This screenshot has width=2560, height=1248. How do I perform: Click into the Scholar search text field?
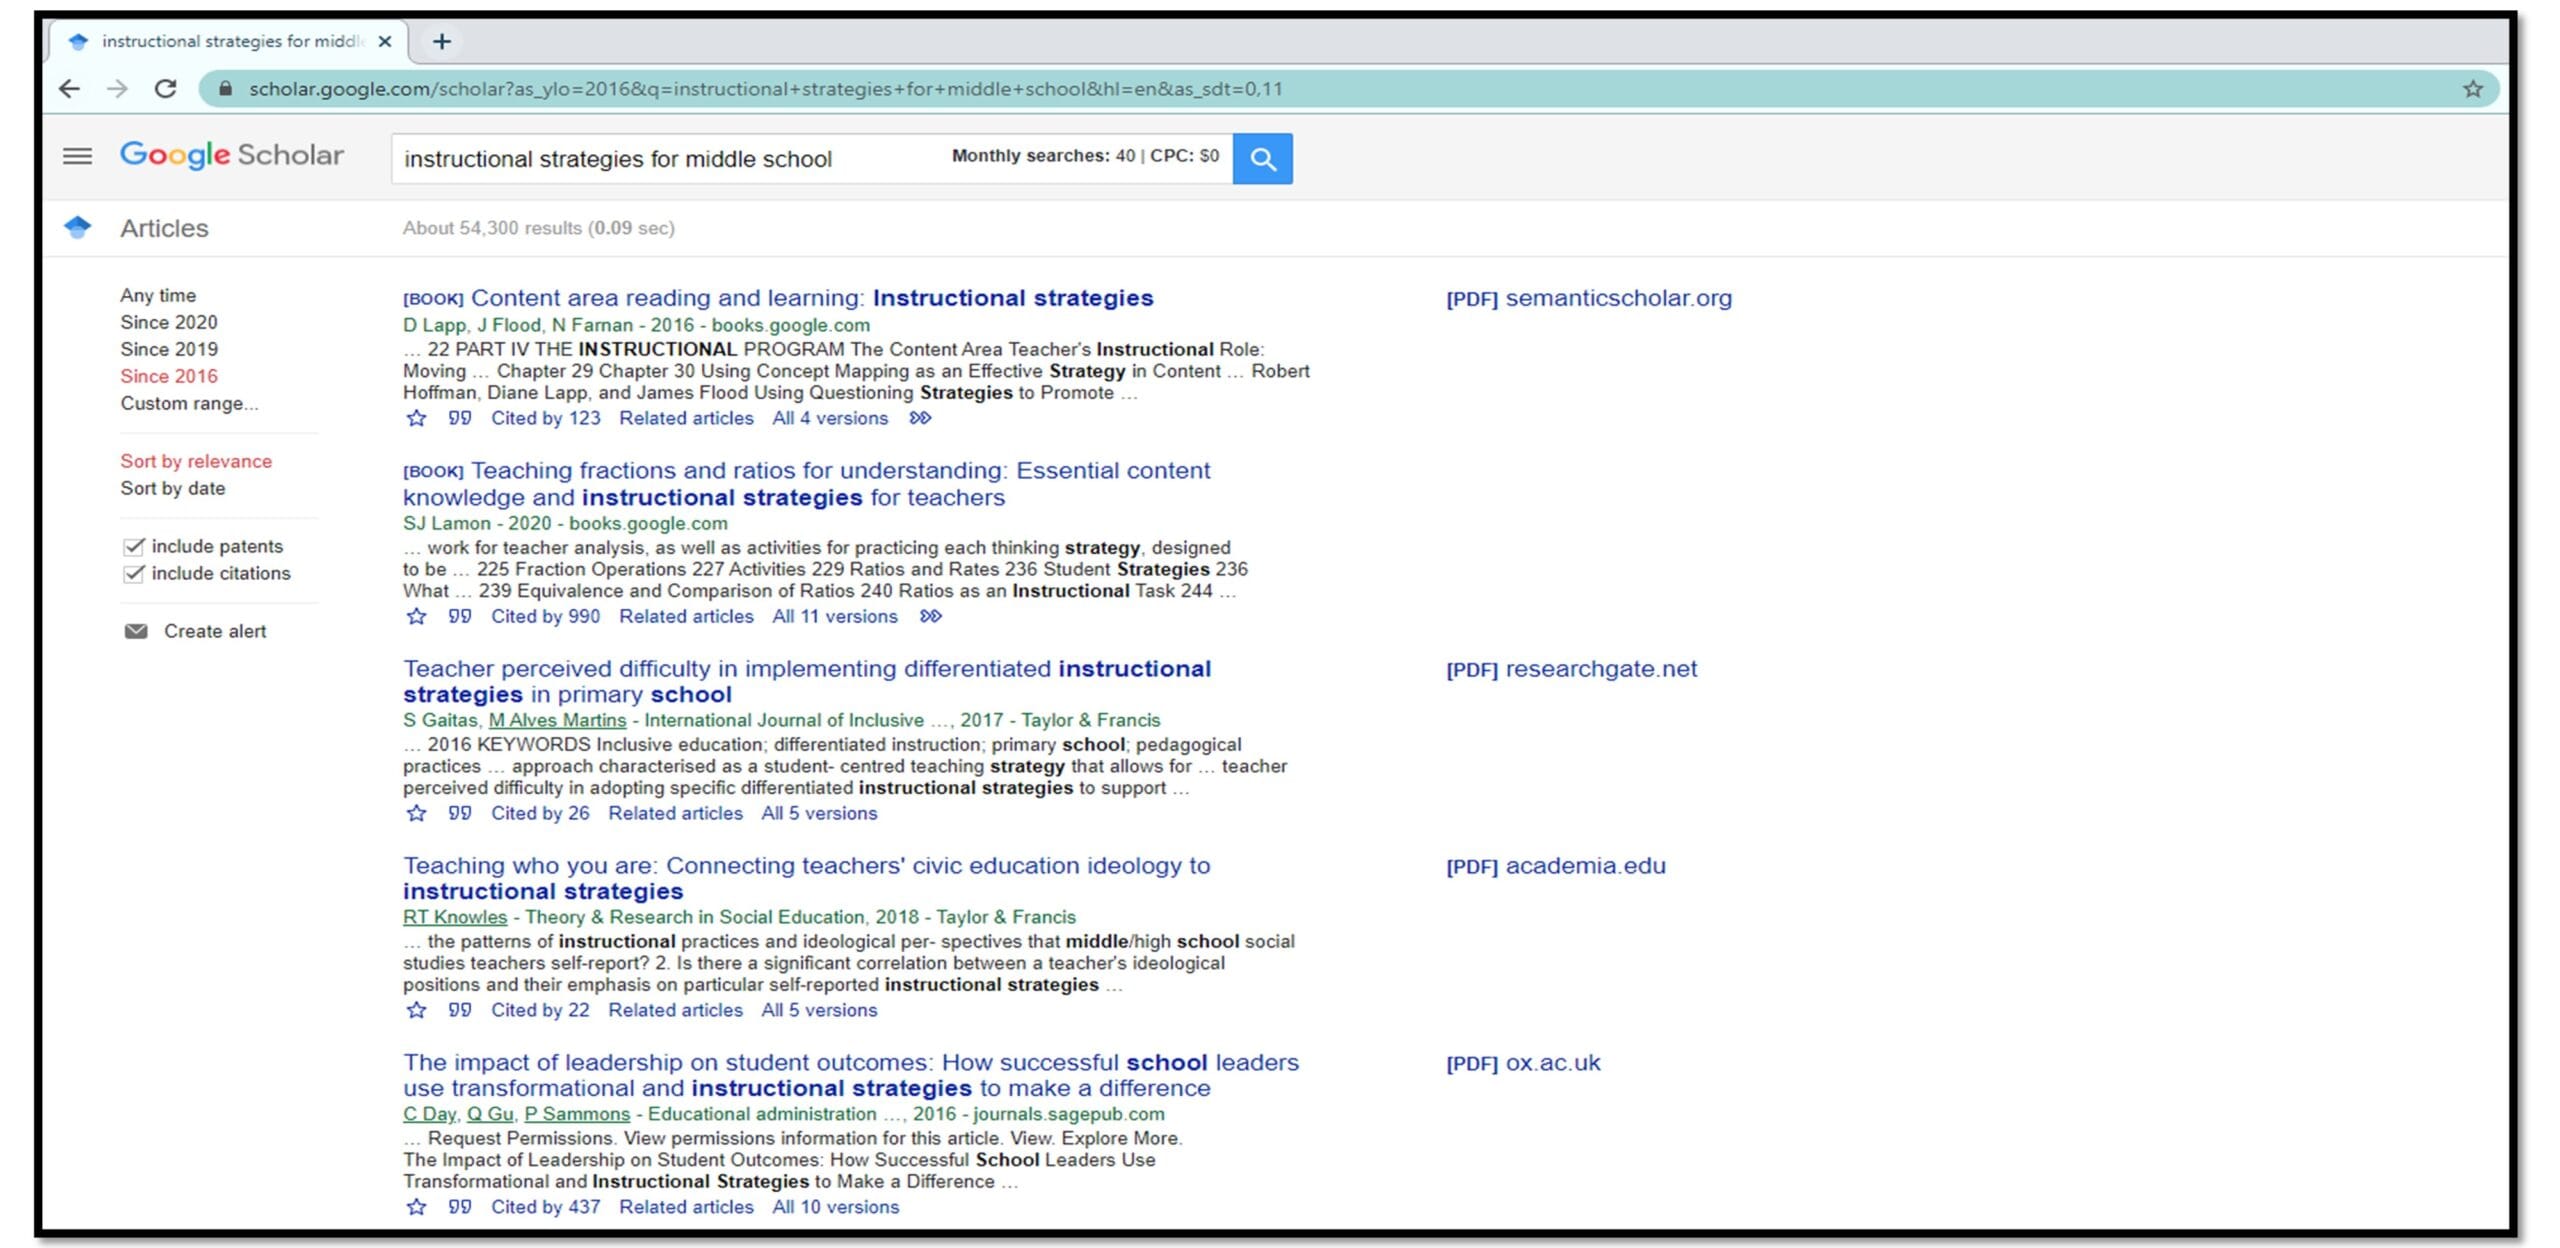tap(660, 159)
